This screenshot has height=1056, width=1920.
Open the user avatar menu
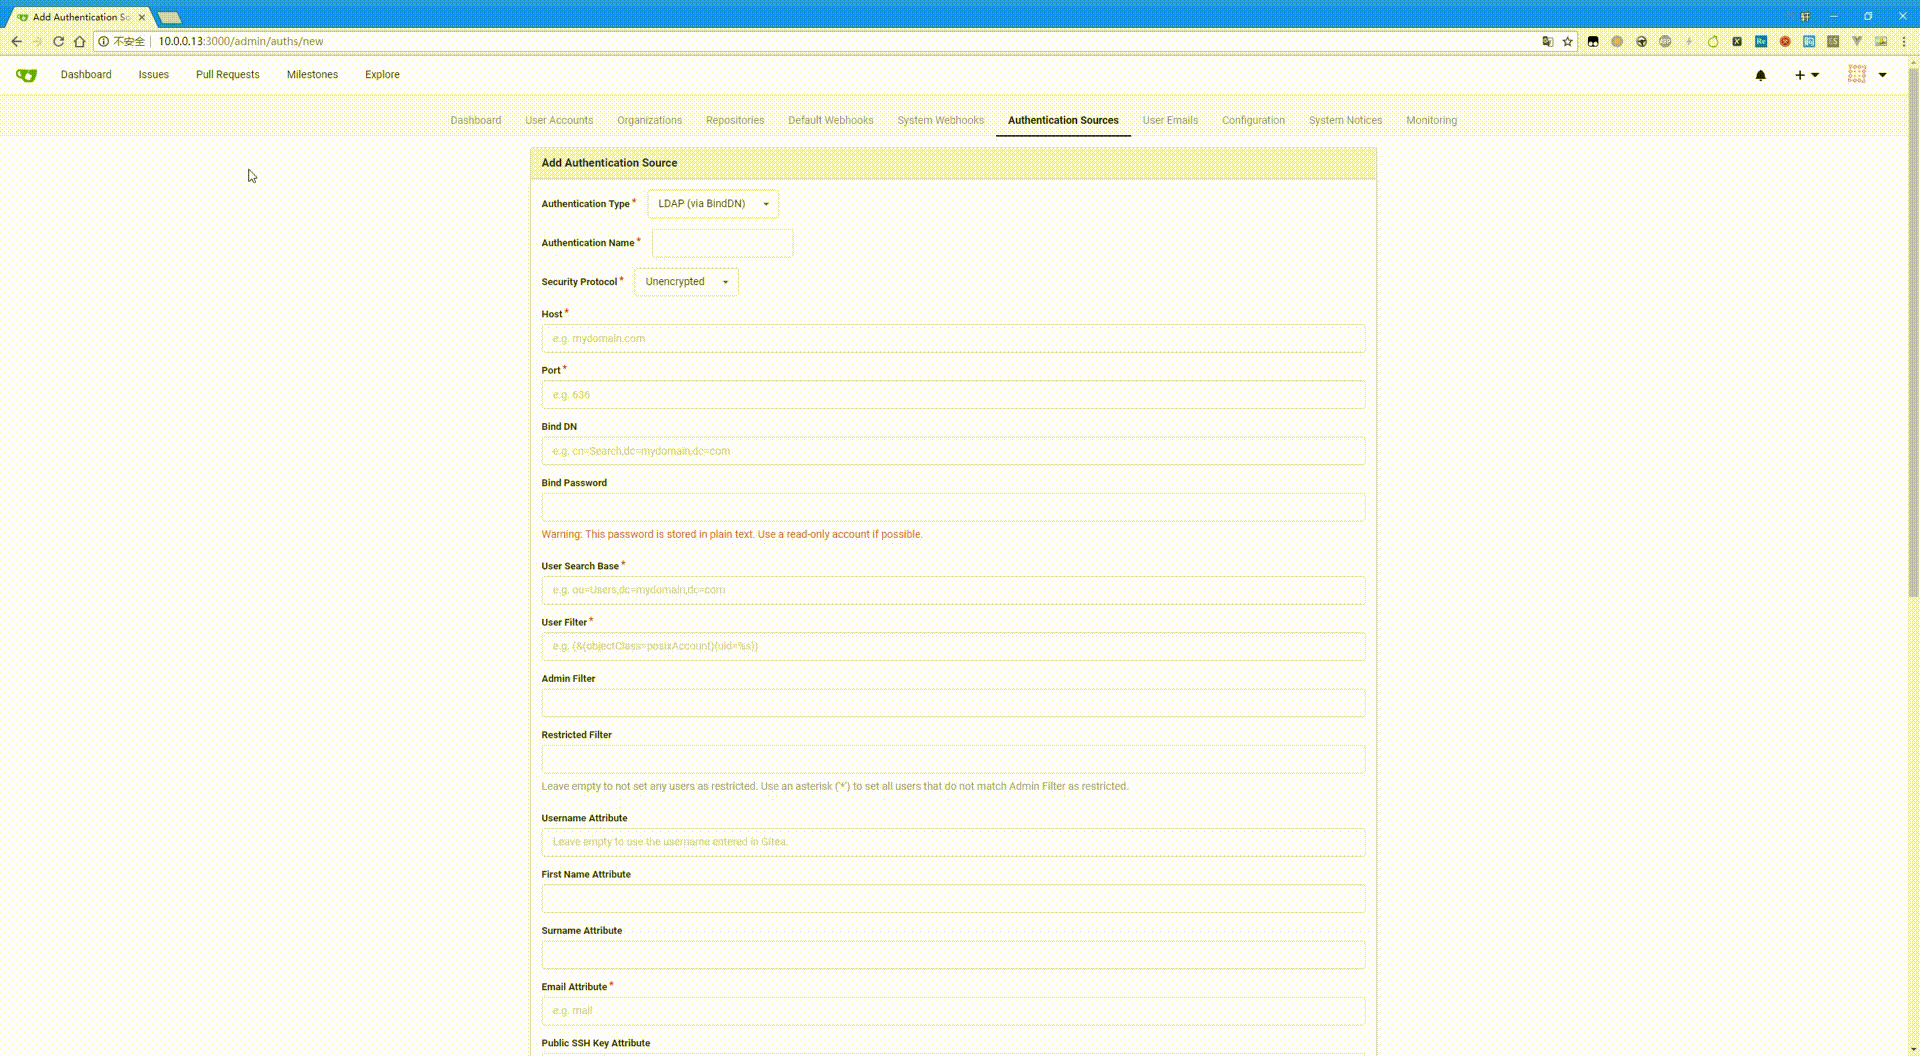(1867, 75)
